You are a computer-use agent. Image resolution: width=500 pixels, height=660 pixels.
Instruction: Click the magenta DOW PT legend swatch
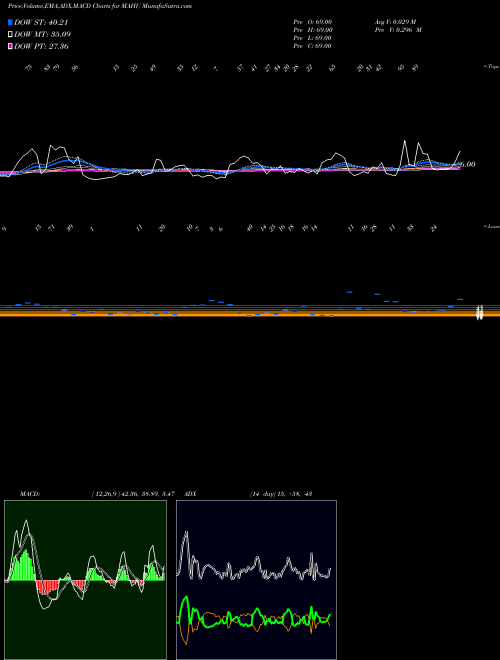(x=10, y=46)
